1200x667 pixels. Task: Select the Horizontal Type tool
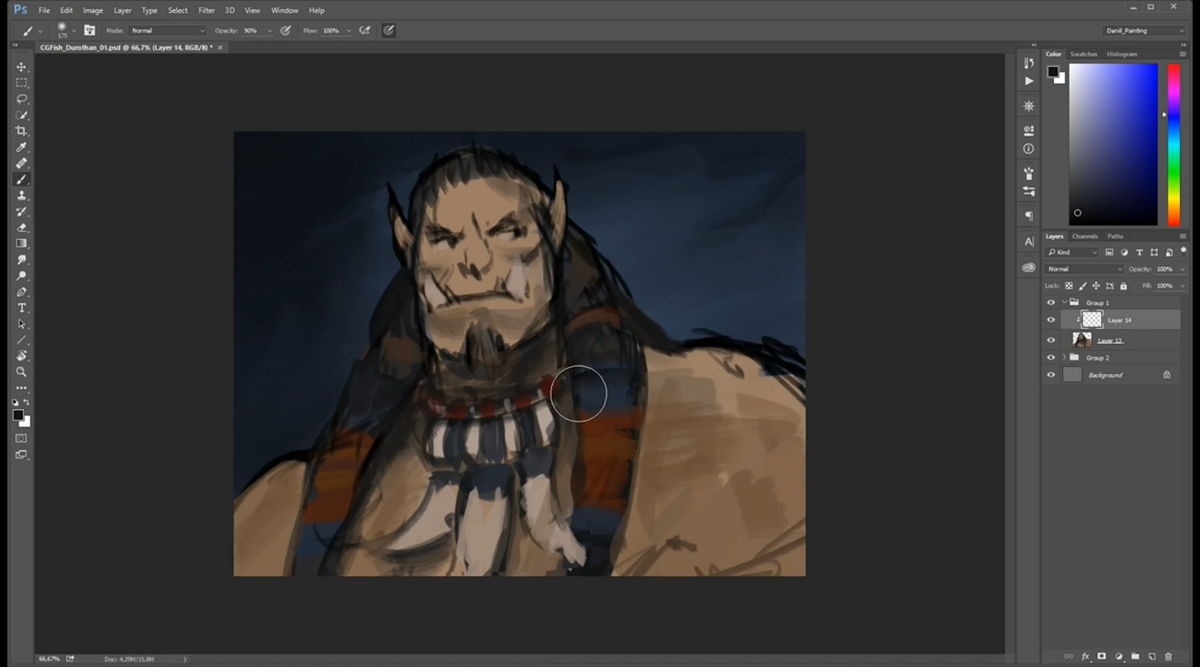21,308
